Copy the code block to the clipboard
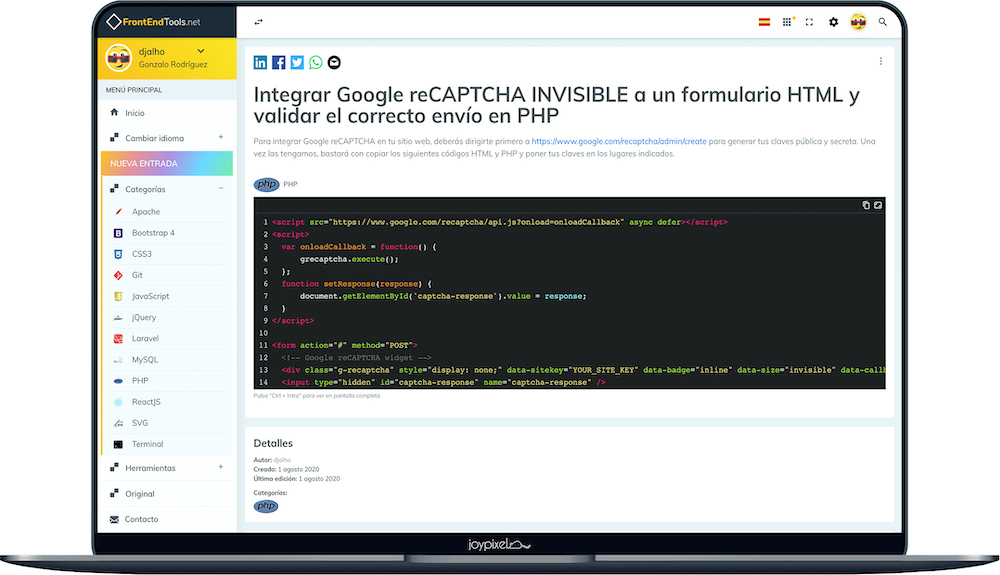This screenshot has height=575, width=1000. point(866,205)
